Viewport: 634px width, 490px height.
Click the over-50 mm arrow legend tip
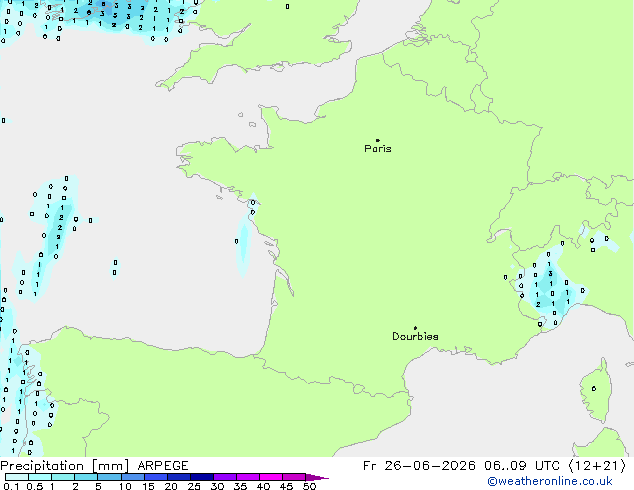(317, 477)
